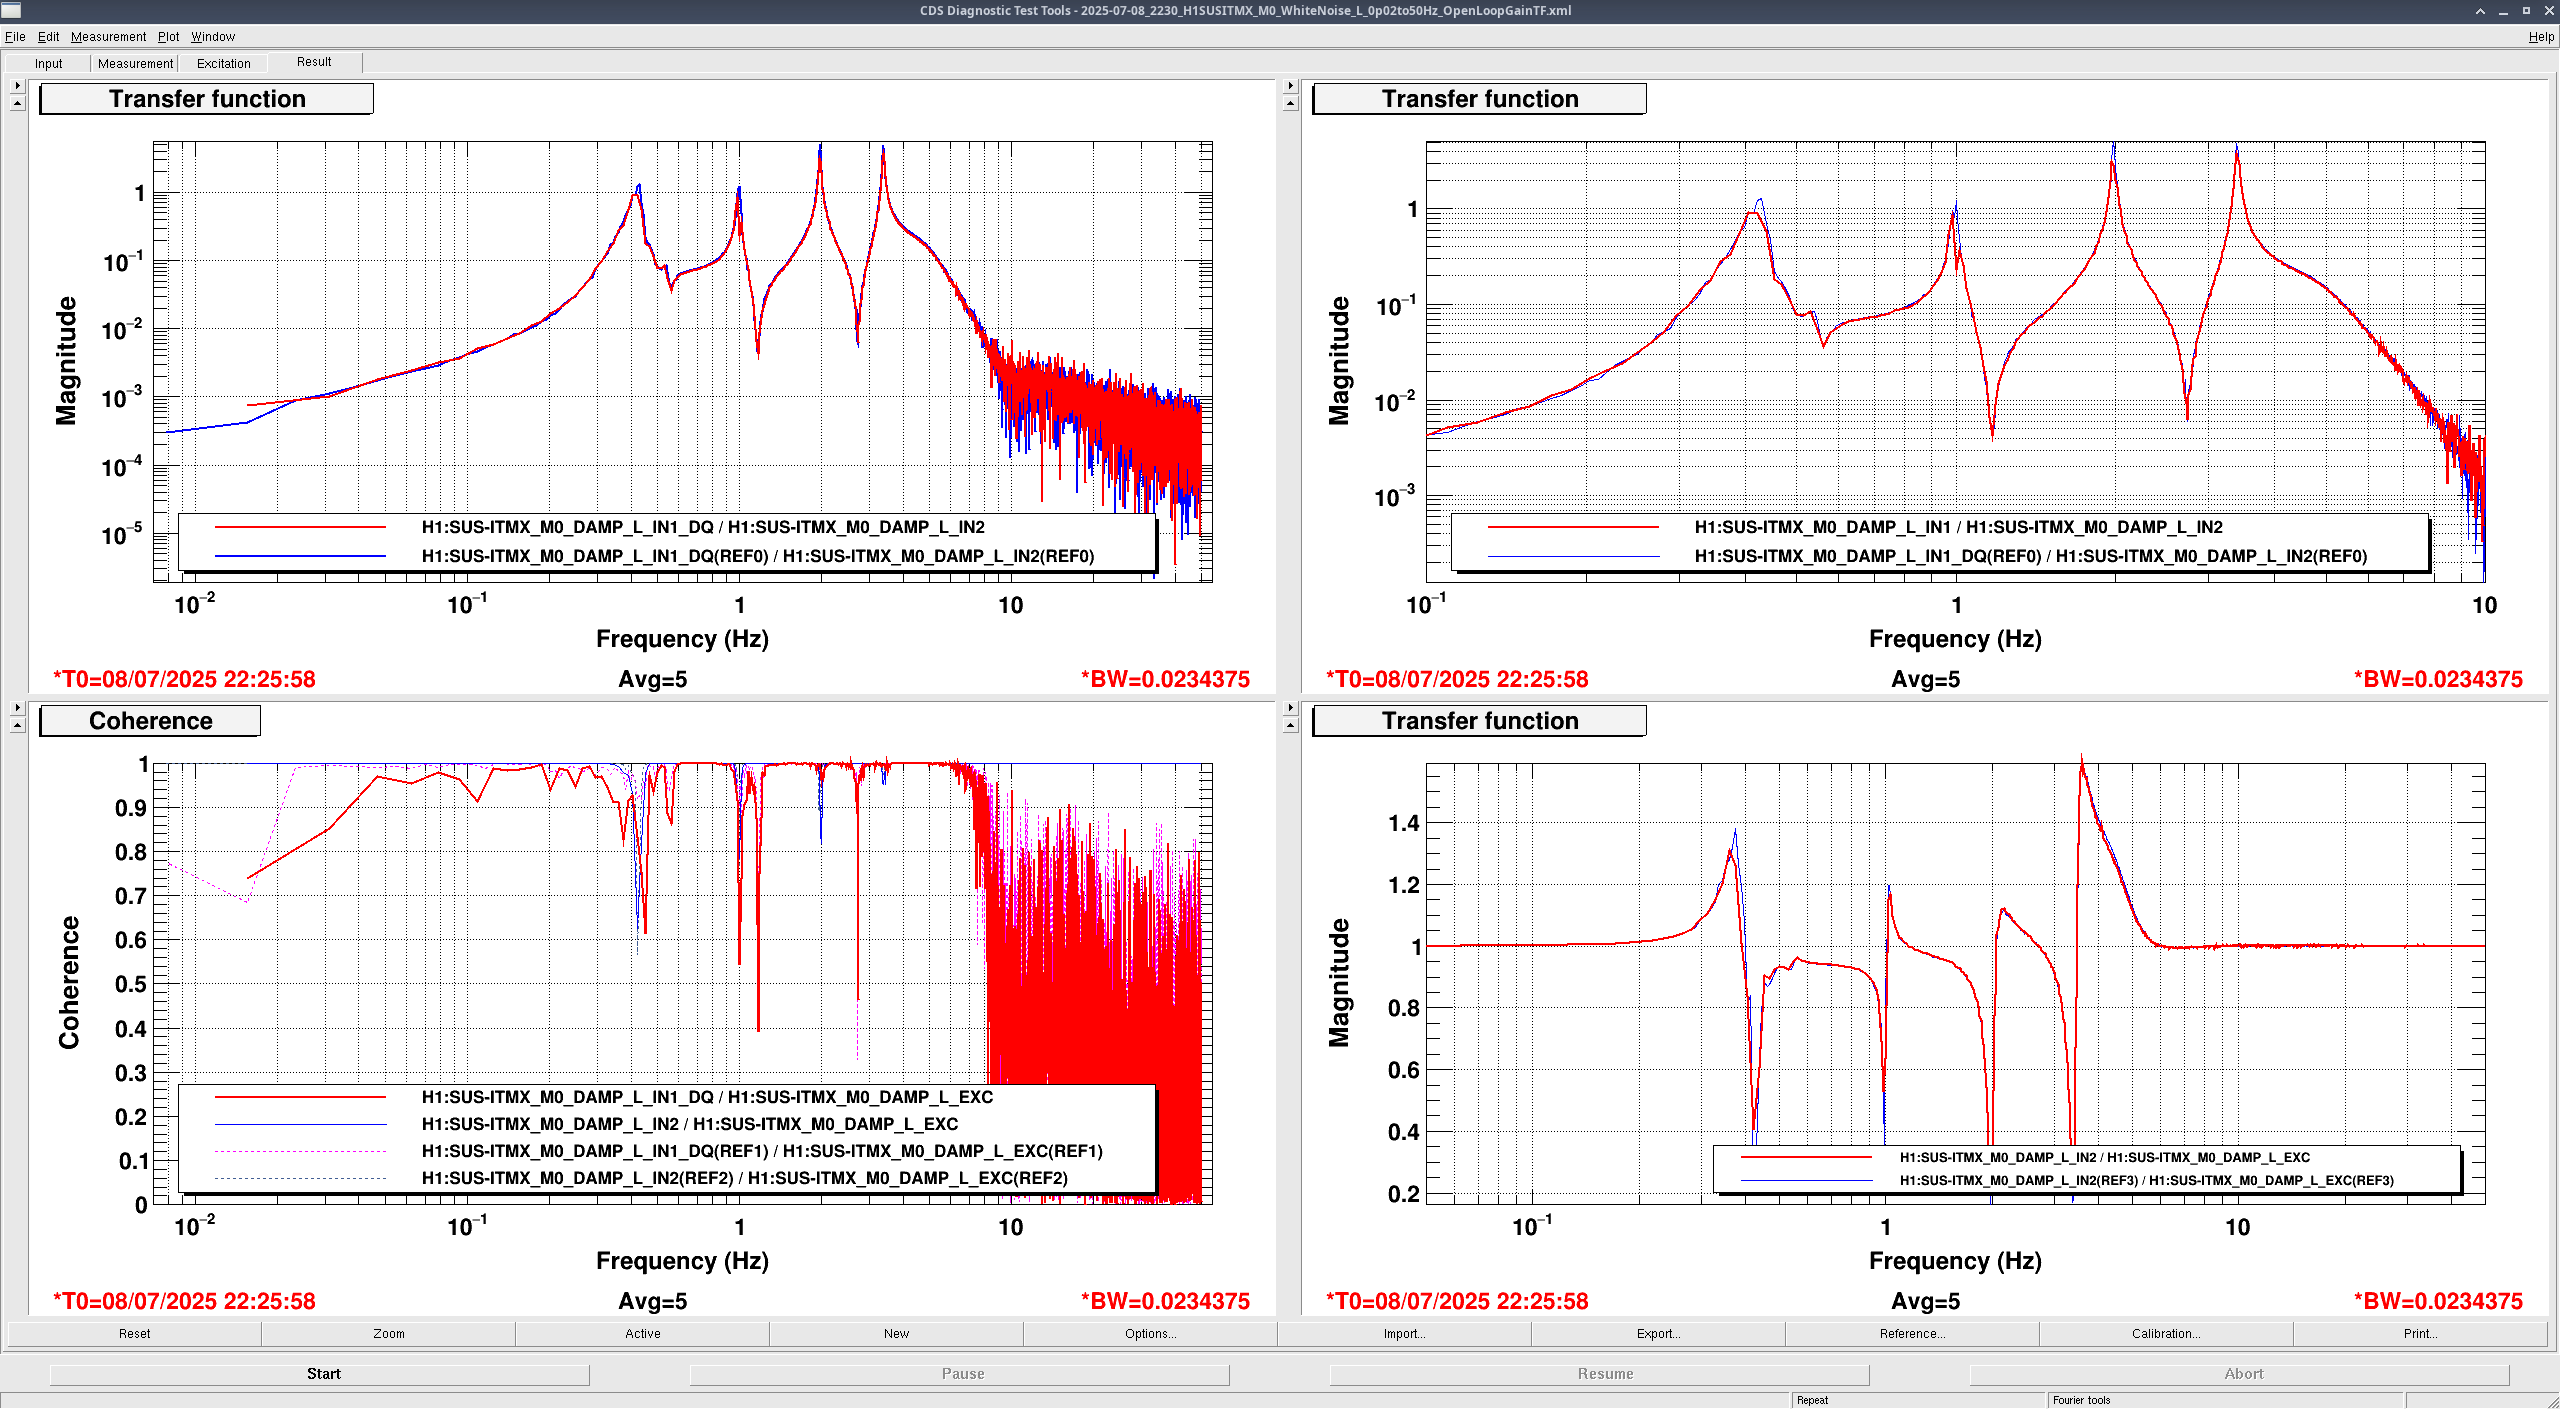Click the New plot button
Screen dimensions: 2560x1409
pos(897,1334)
